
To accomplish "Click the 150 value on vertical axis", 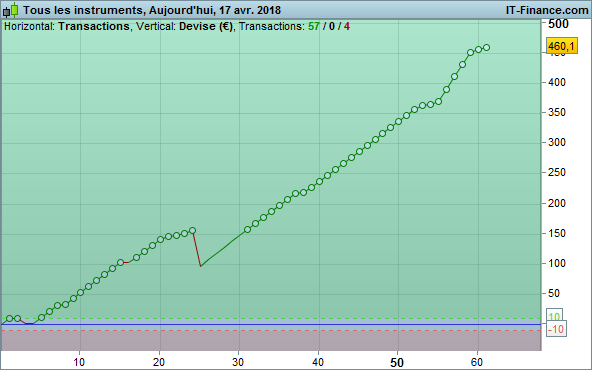I will tap(557, 233).
